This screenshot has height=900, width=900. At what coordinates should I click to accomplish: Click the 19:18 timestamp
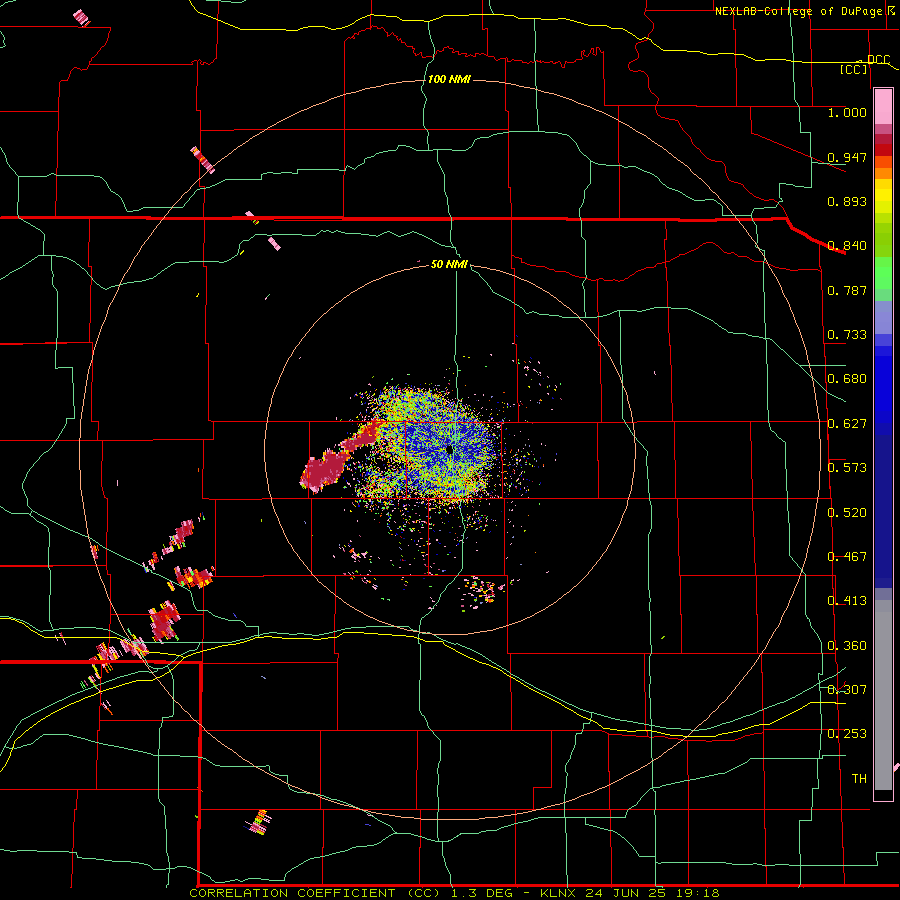tap(698, 893)
